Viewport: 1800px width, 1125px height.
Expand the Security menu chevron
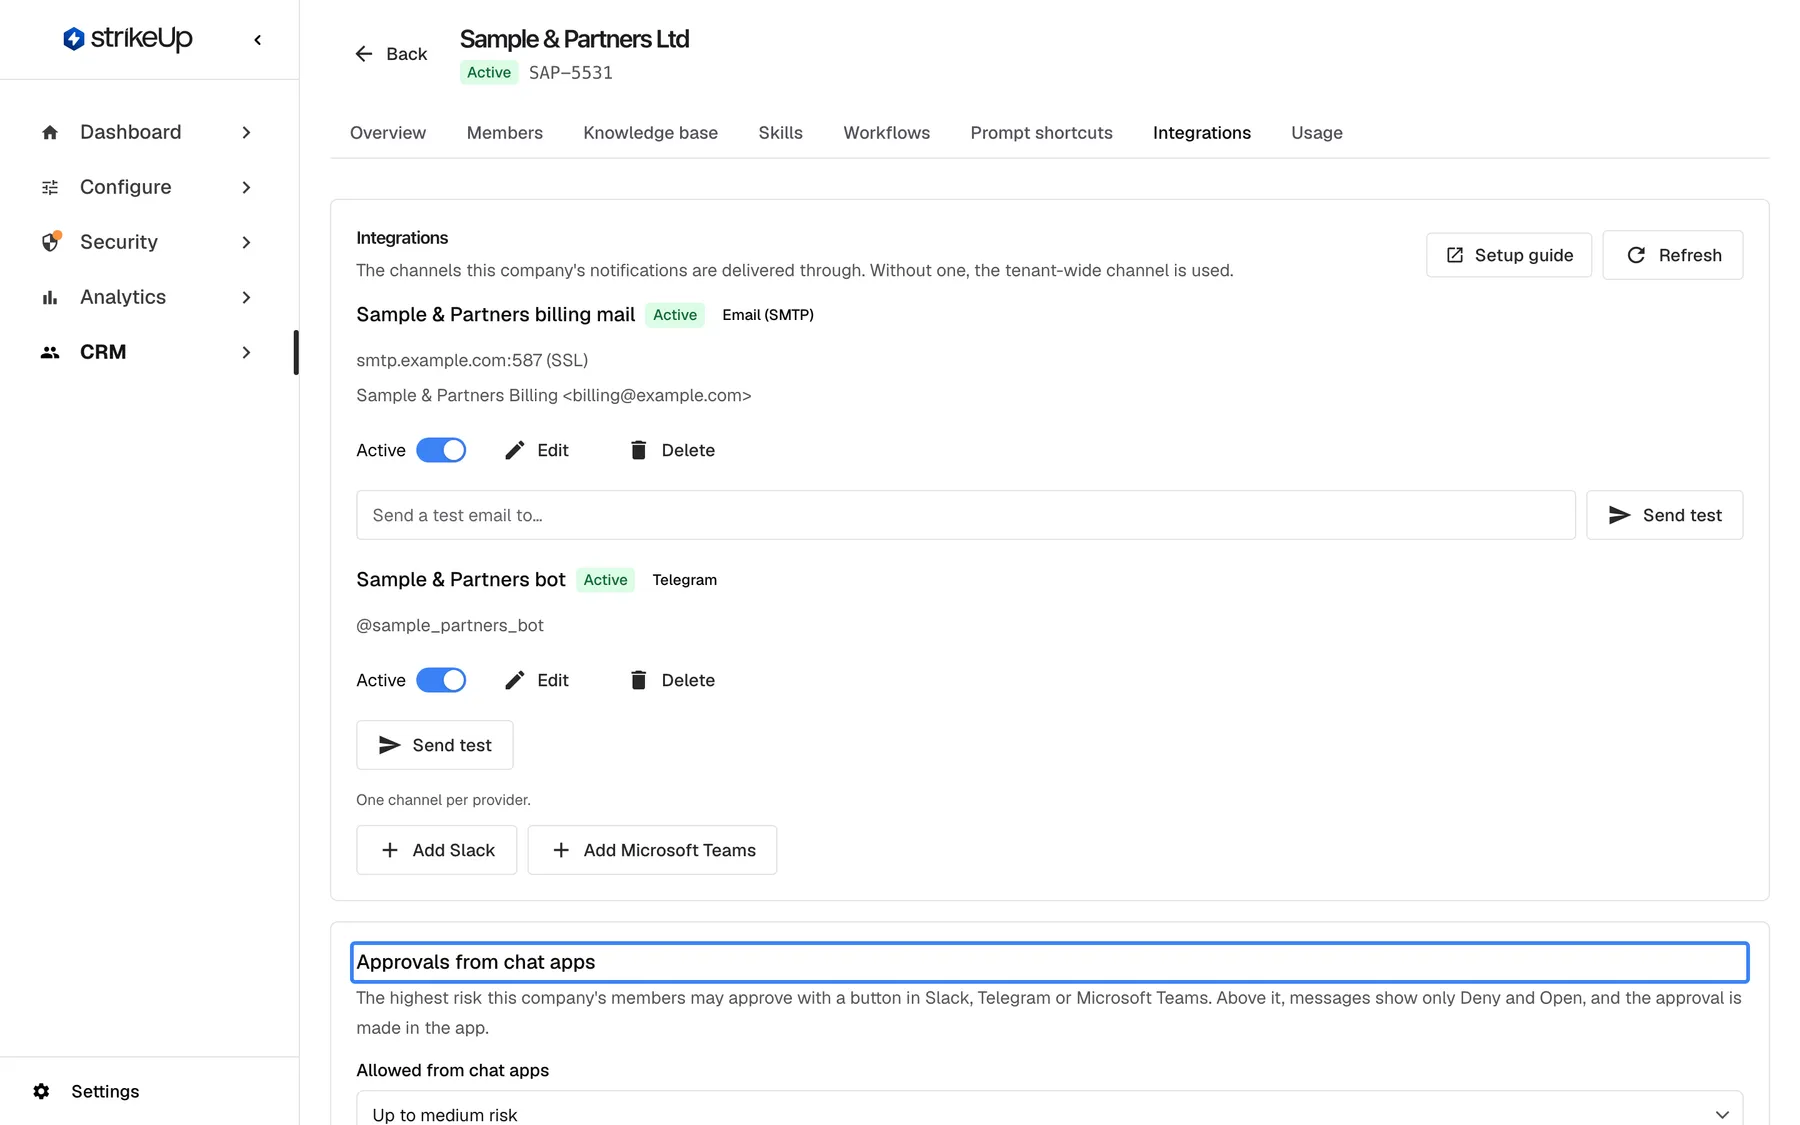coord(246,242)
